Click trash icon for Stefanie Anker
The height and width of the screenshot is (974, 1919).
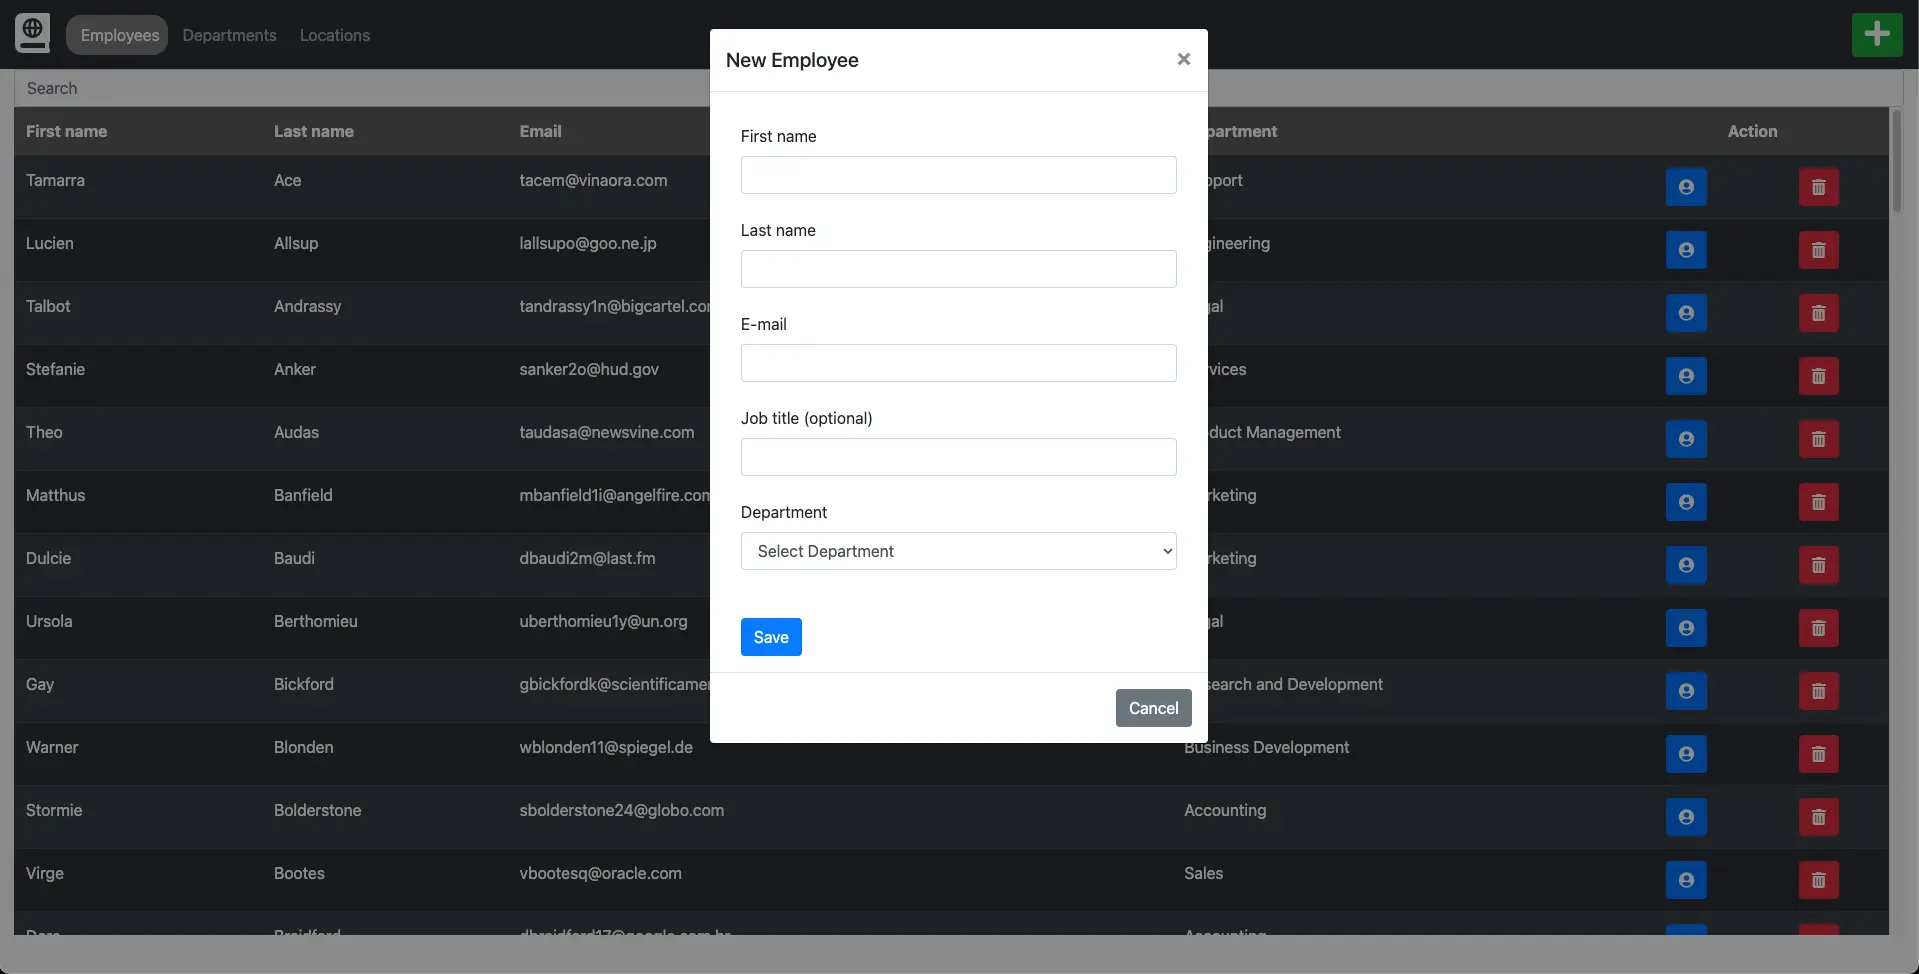tap(1817, 376)
